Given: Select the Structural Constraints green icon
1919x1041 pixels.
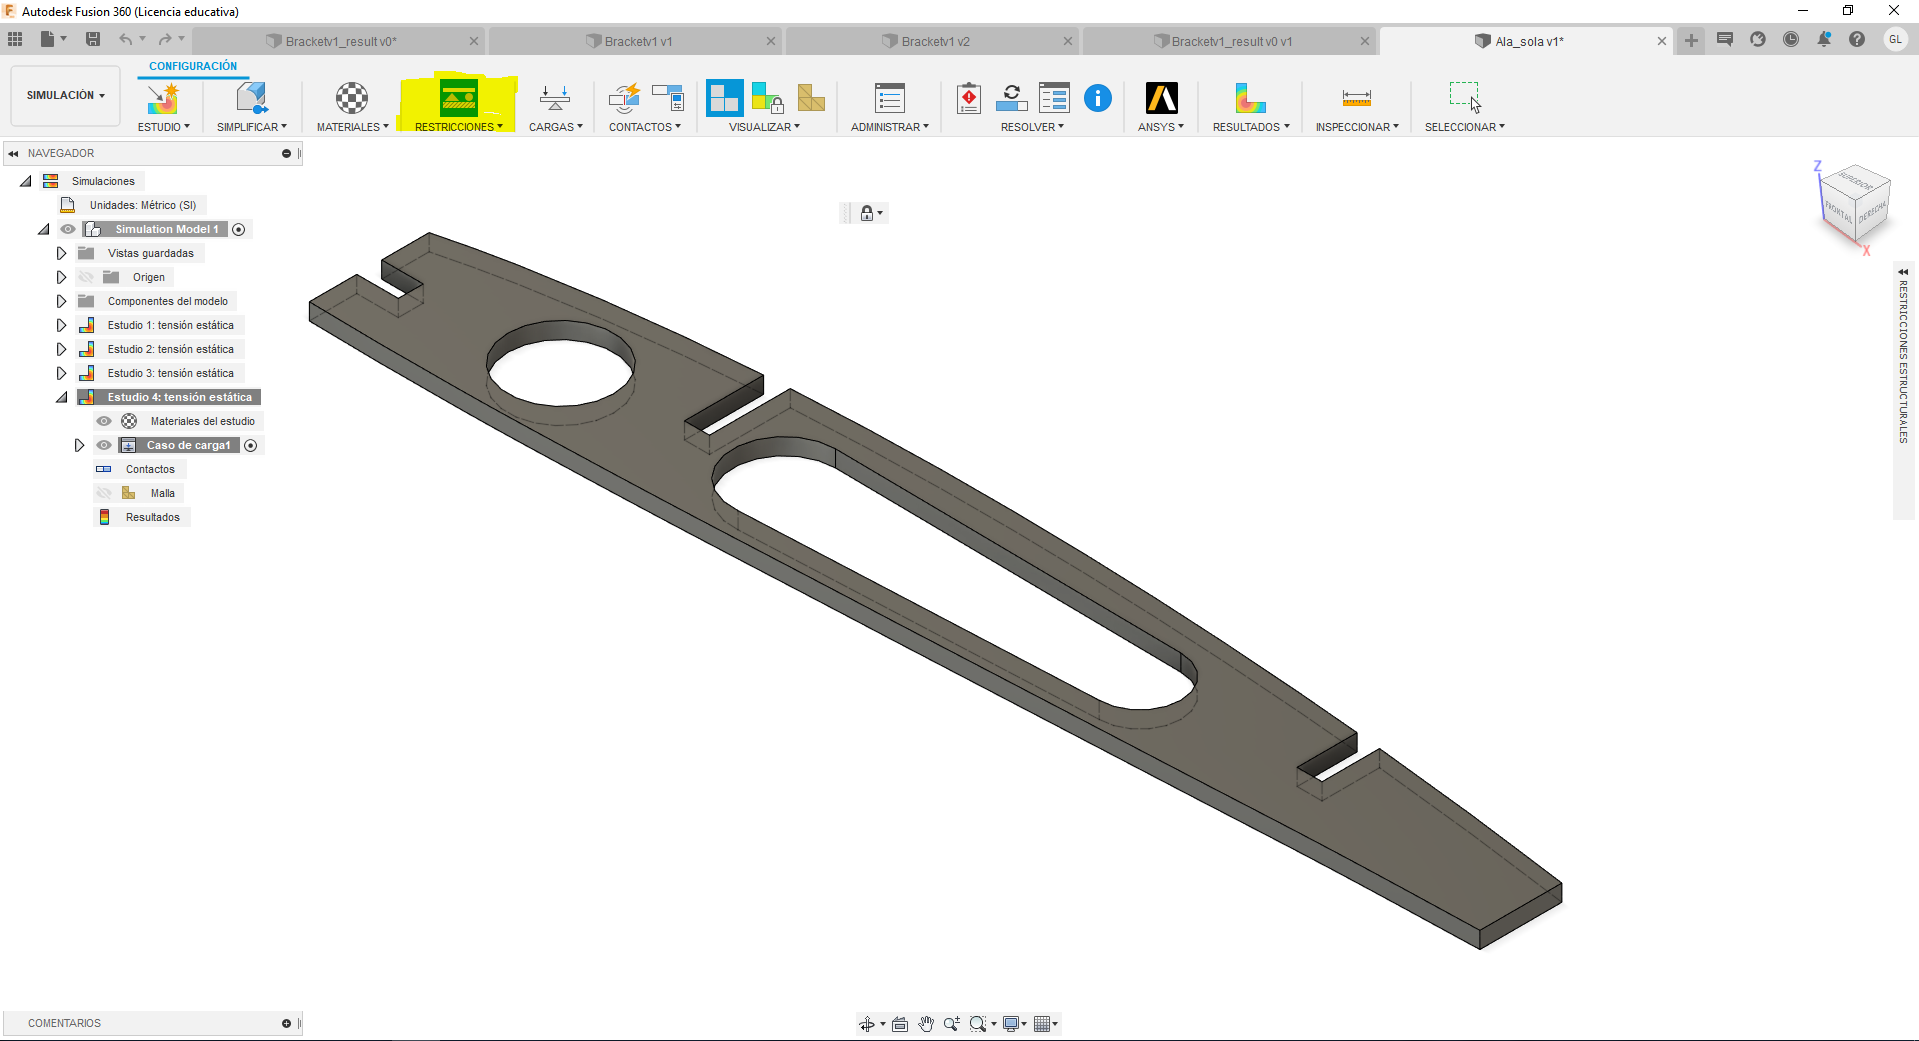Looking at the screenshot, I should [459, 98].
